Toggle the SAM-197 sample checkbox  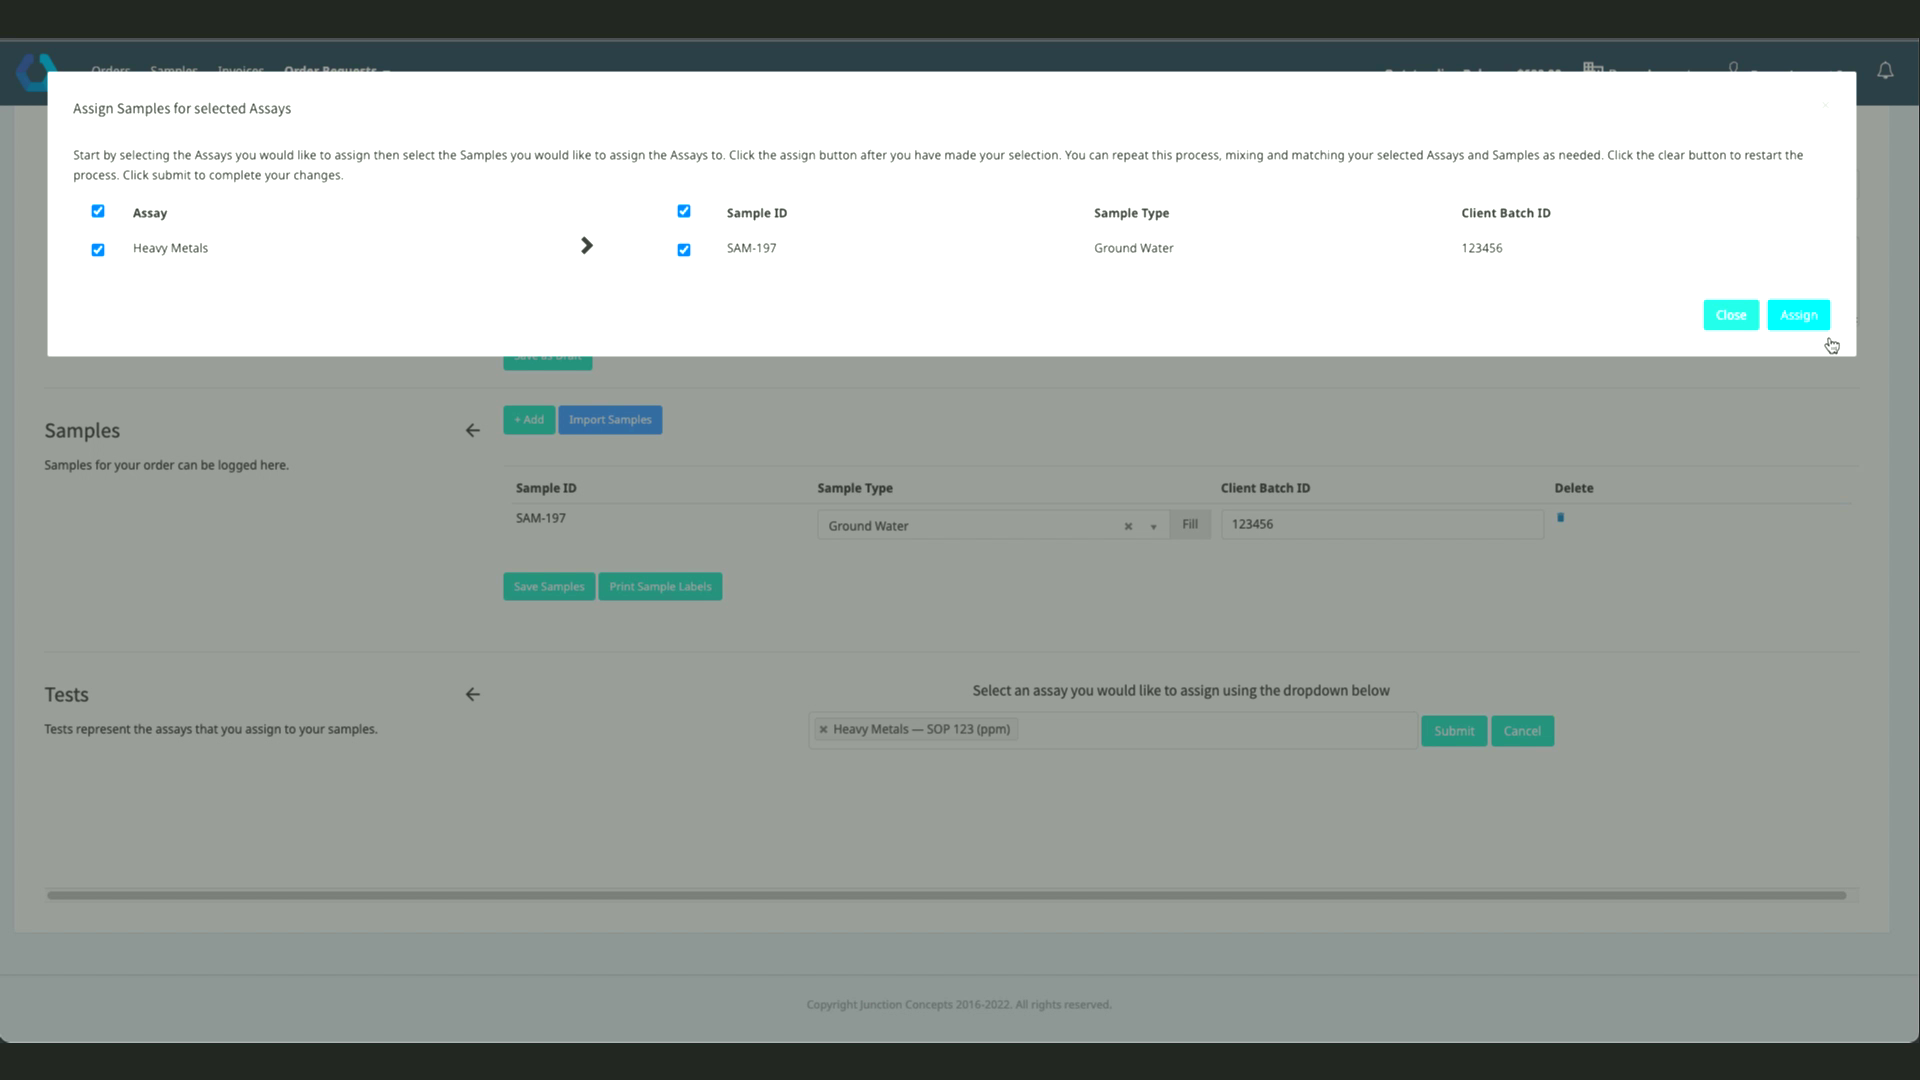point(684,250)
